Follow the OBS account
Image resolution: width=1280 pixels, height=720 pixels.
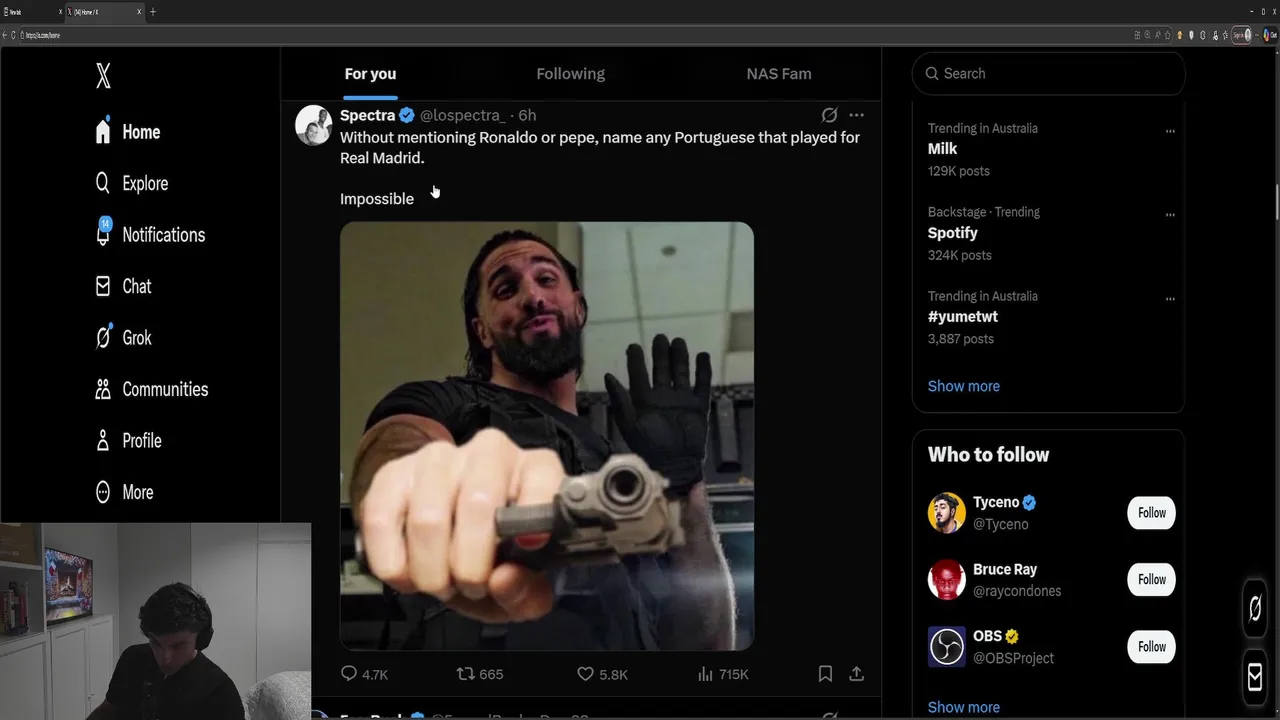1151,647
